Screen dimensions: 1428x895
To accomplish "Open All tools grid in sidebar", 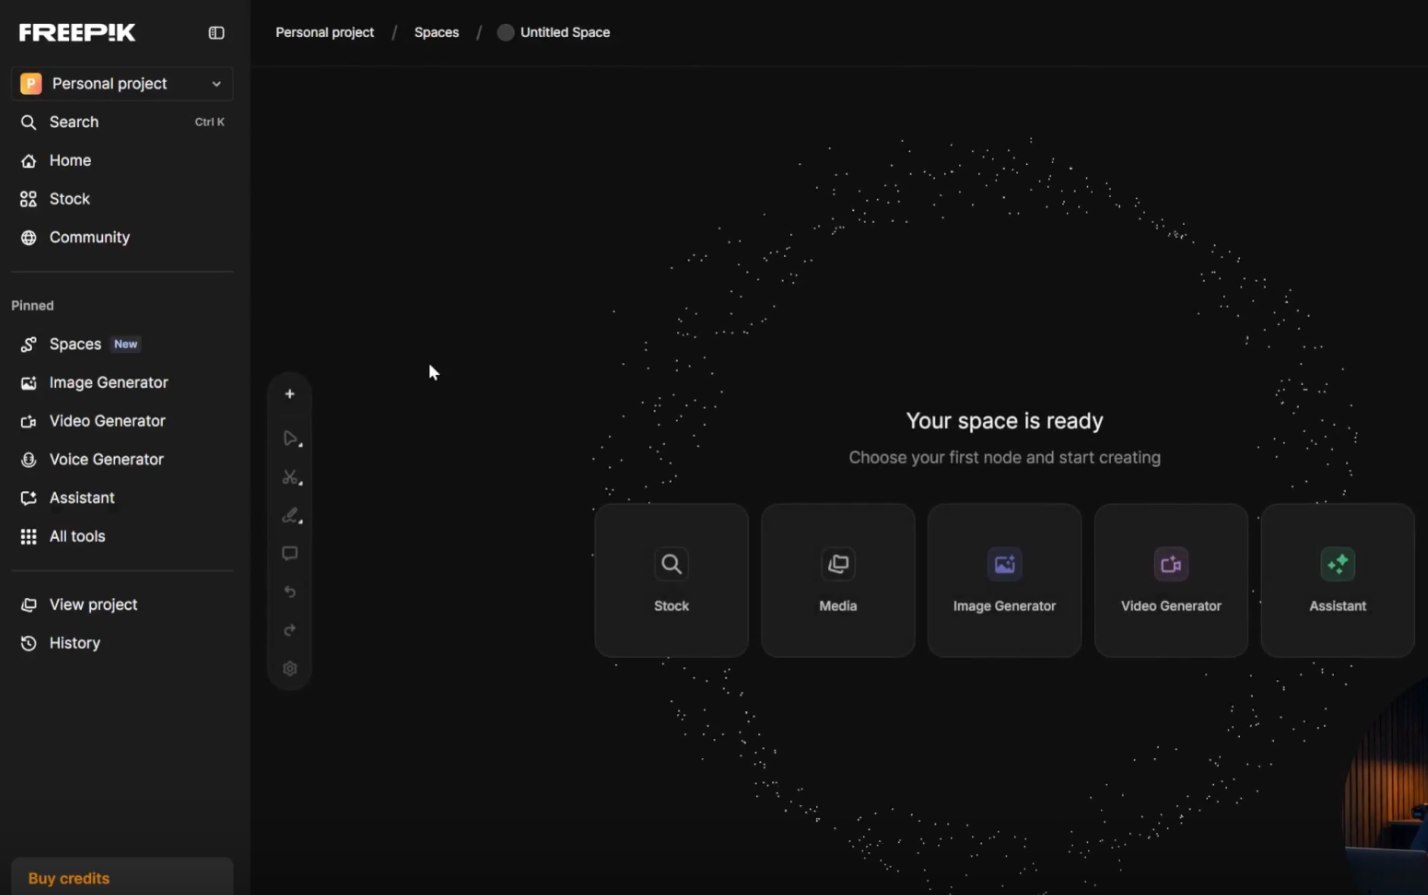I will (77, 536).
